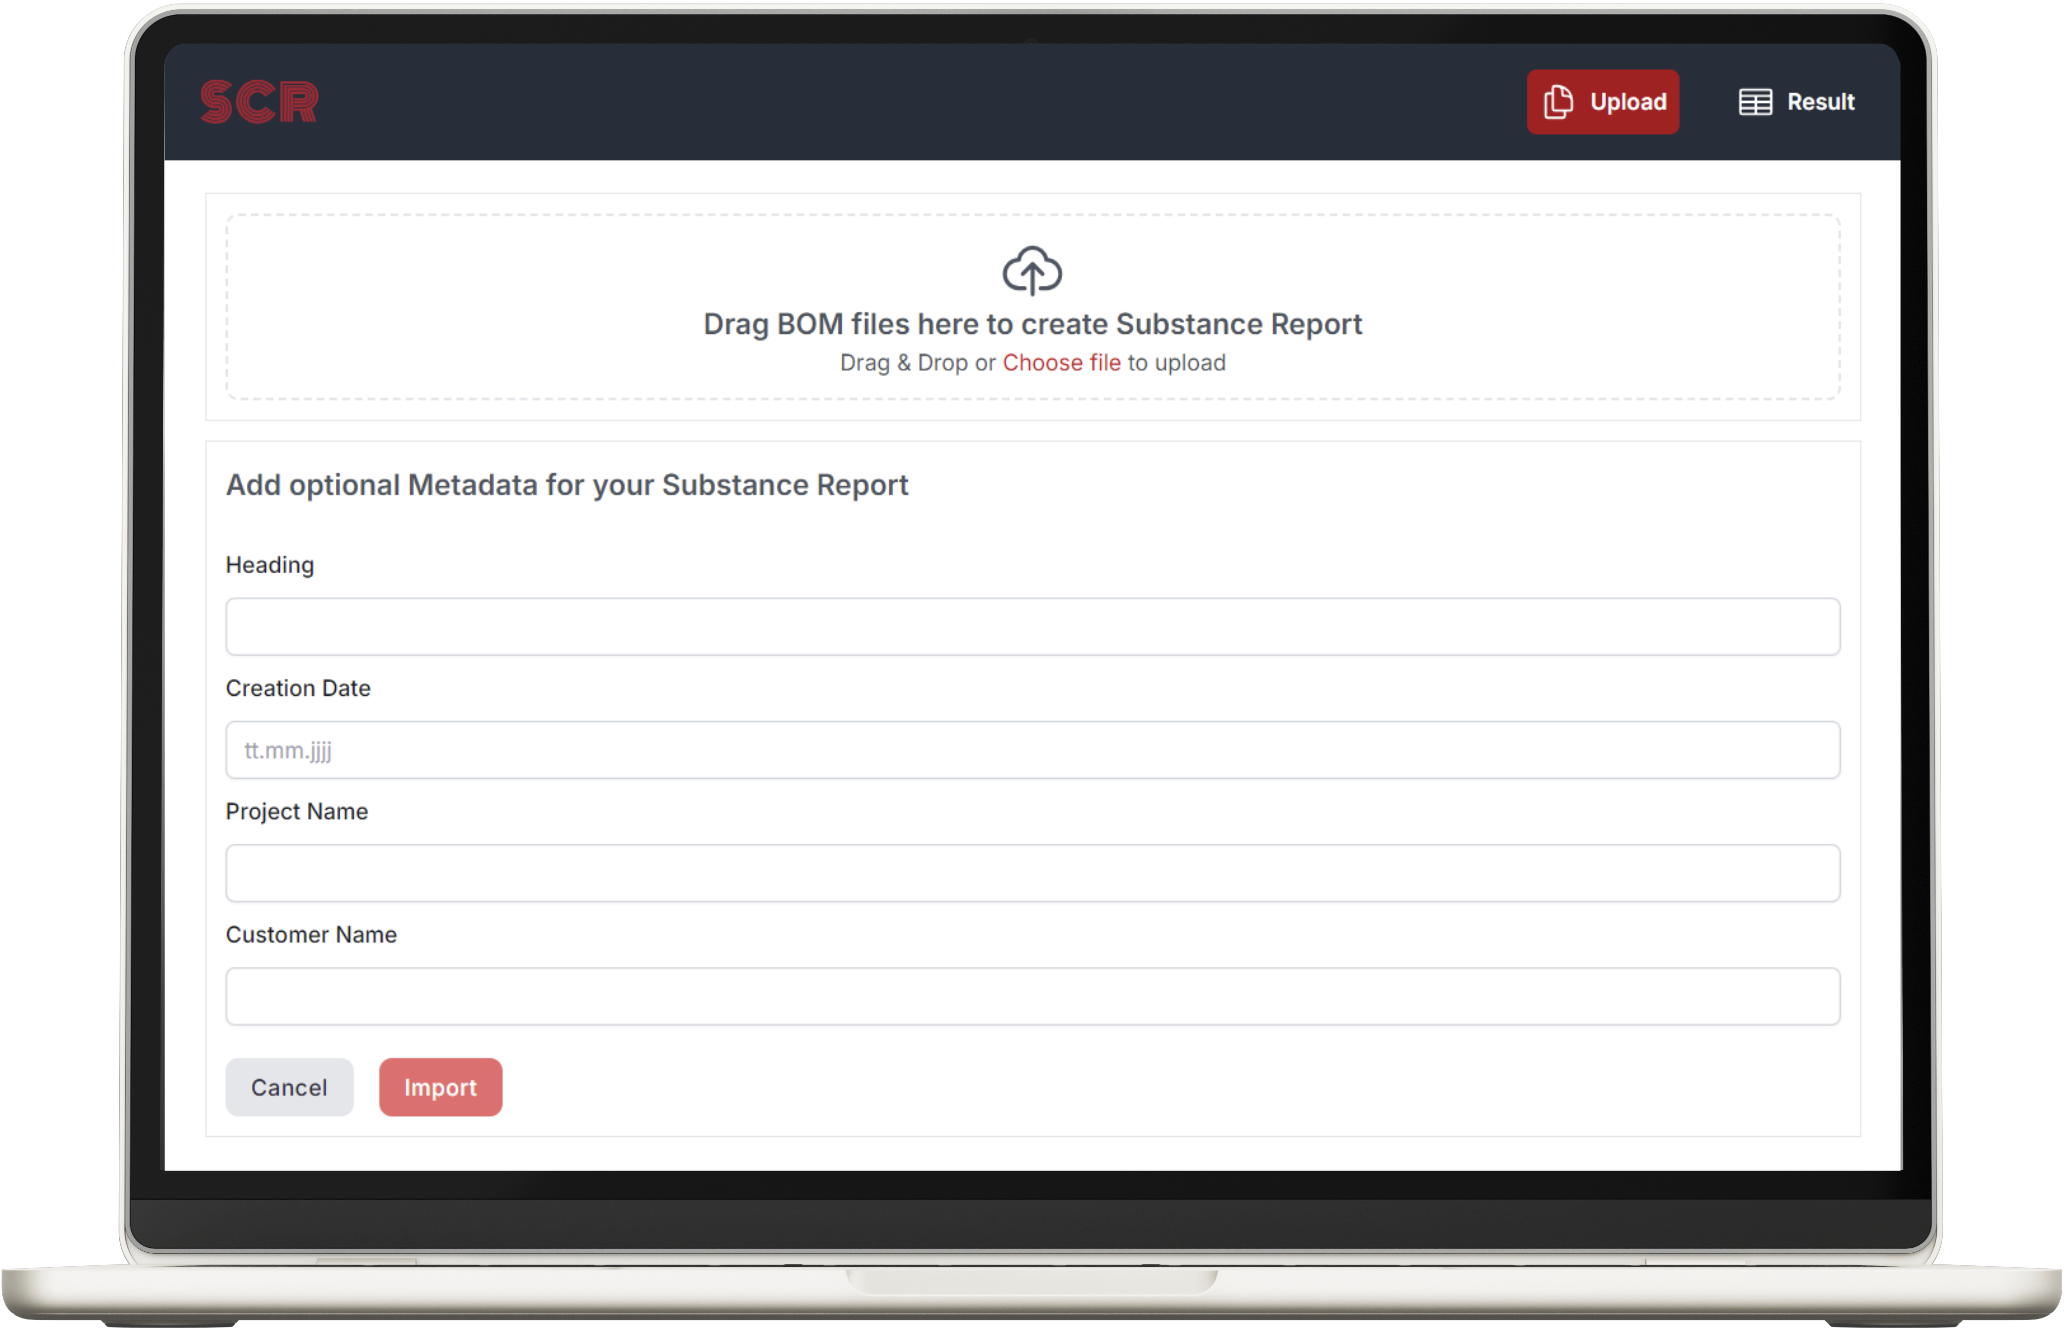This screenshot has width=2064, height=1329.
Task: Click the "Add optional Metadata" section heading
Action: point(567,485)
